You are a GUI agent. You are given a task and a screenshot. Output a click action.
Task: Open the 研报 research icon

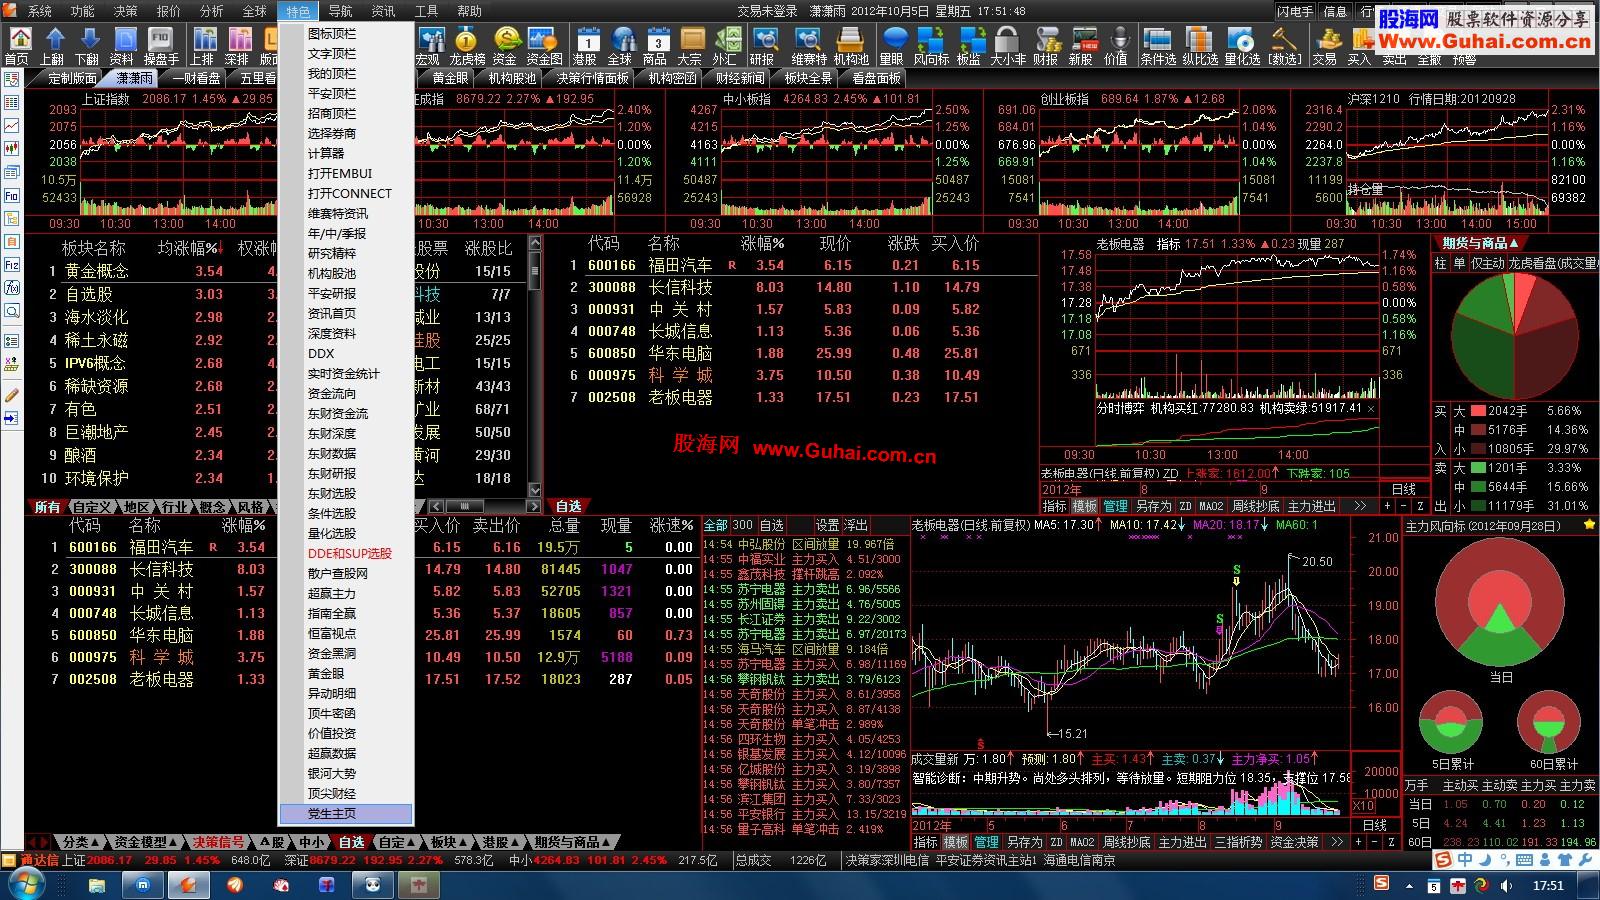coord(764,47)
